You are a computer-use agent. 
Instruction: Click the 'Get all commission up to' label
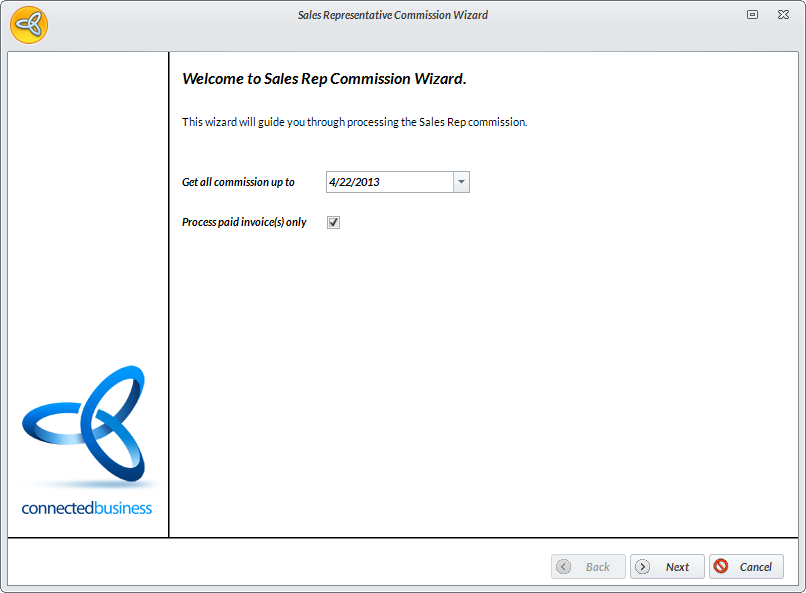[238, 182]
